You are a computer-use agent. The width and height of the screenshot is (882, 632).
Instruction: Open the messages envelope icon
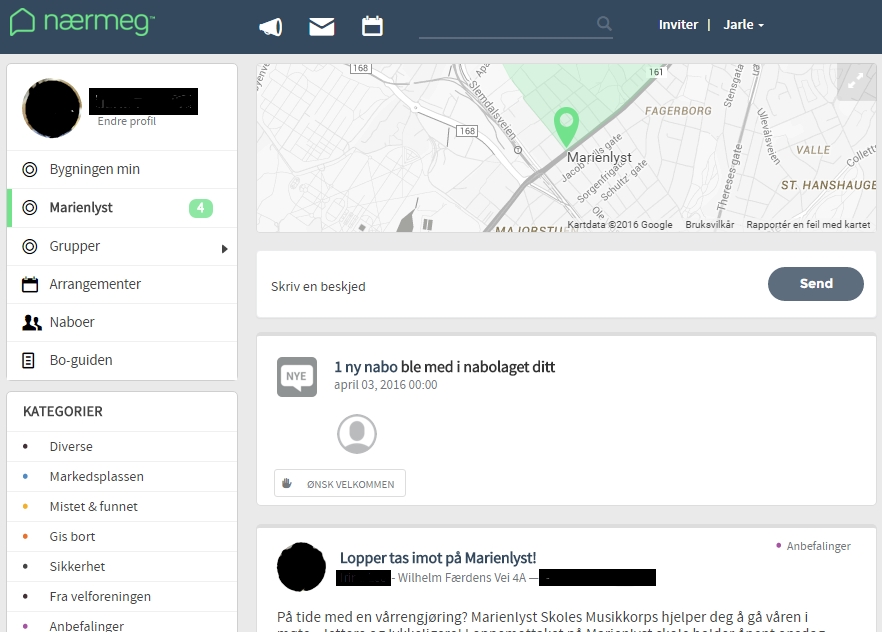322,27
